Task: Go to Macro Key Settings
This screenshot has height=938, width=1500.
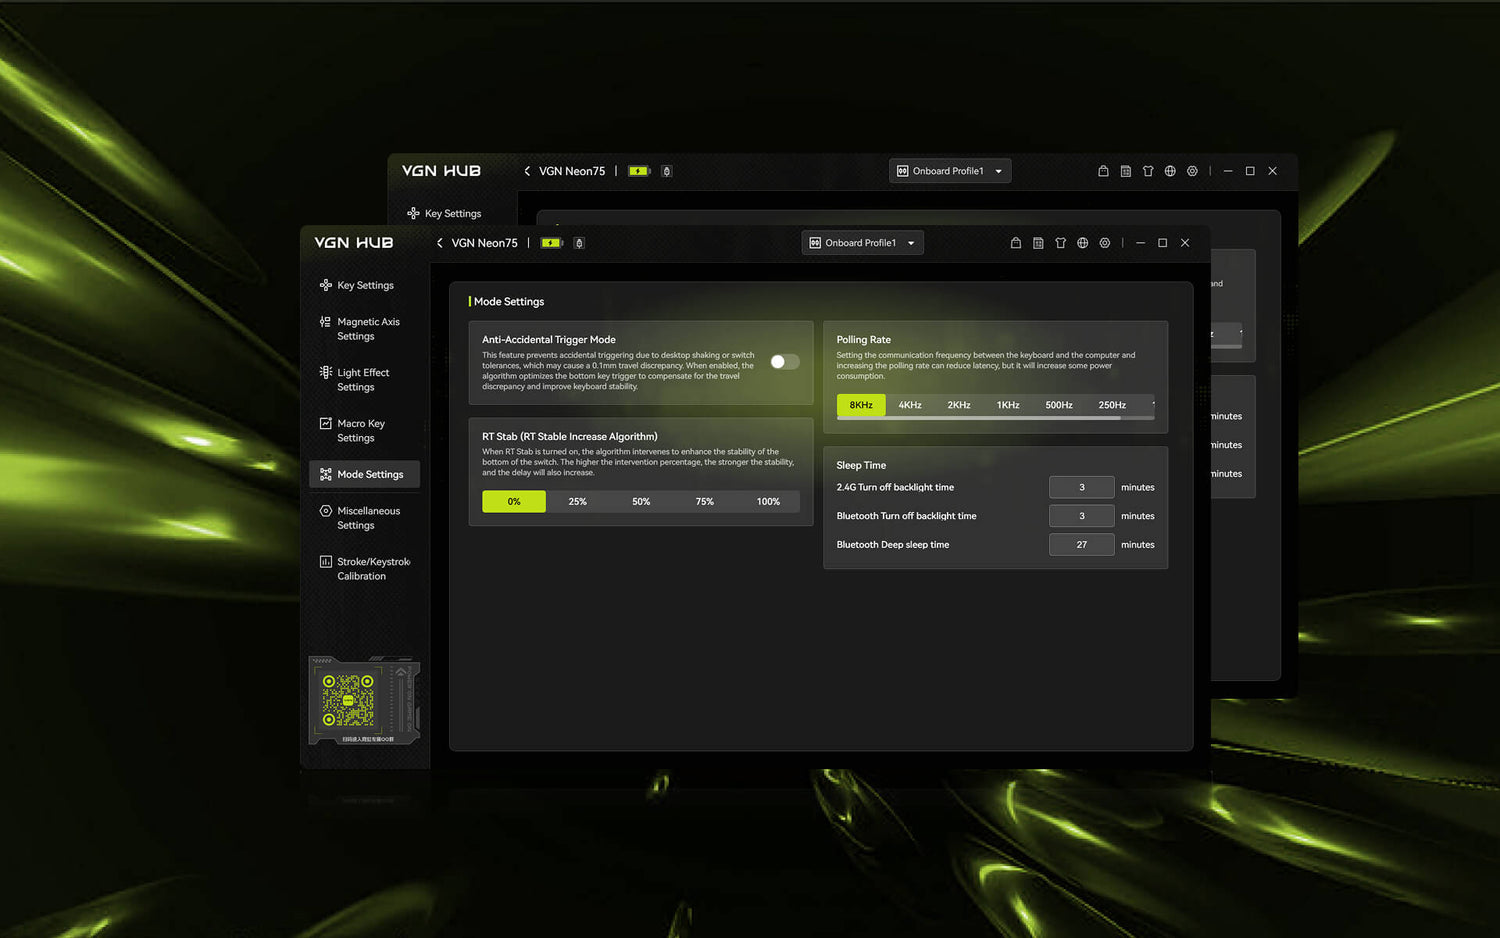Action: pos(363,430)
